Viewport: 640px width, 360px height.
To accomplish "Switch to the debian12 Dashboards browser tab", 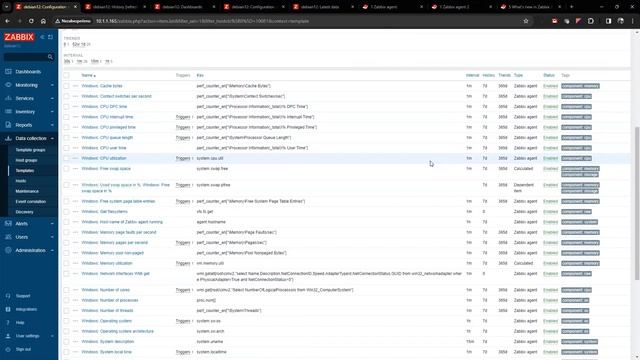I will tap(186, 7).
